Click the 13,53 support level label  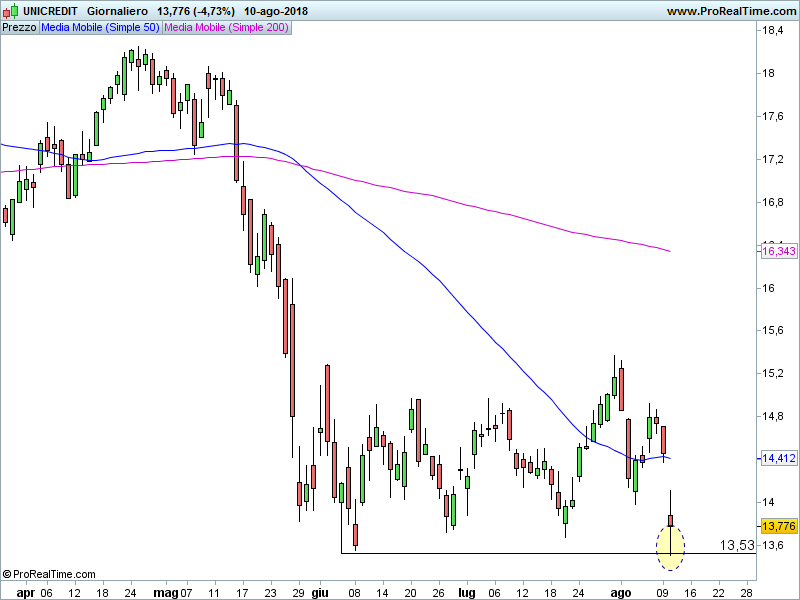[x=737, y=545]
